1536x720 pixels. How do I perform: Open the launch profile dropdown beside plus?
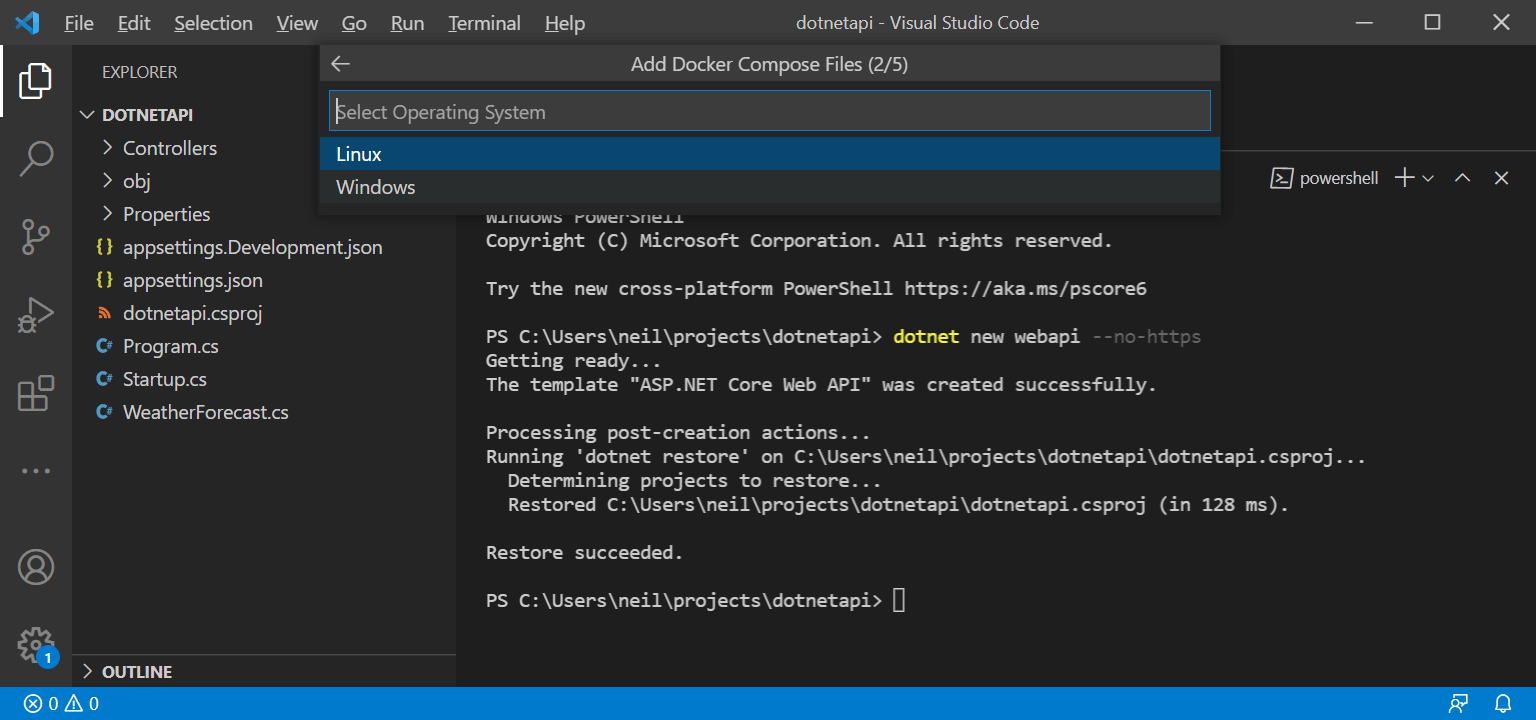point(1428,178)
